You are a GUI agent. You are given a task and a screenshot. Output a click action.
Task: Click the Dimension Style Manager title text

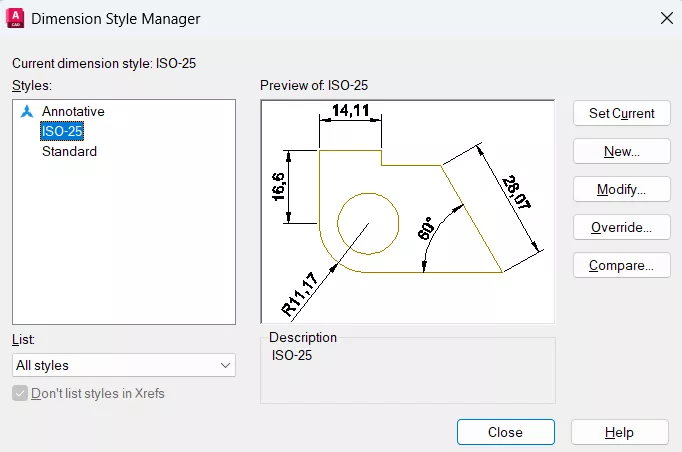pos(115,18)
